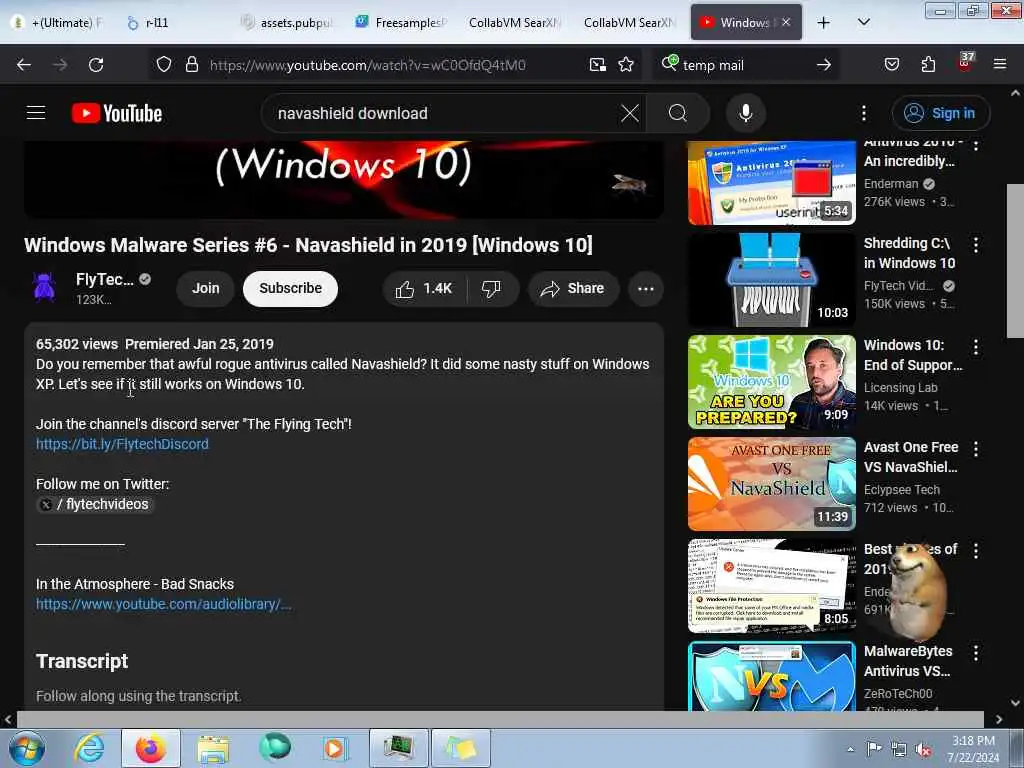The image size is (1024, 768).
Task: Clear the YouTube search box text
Action: click(x=630, y=113)
